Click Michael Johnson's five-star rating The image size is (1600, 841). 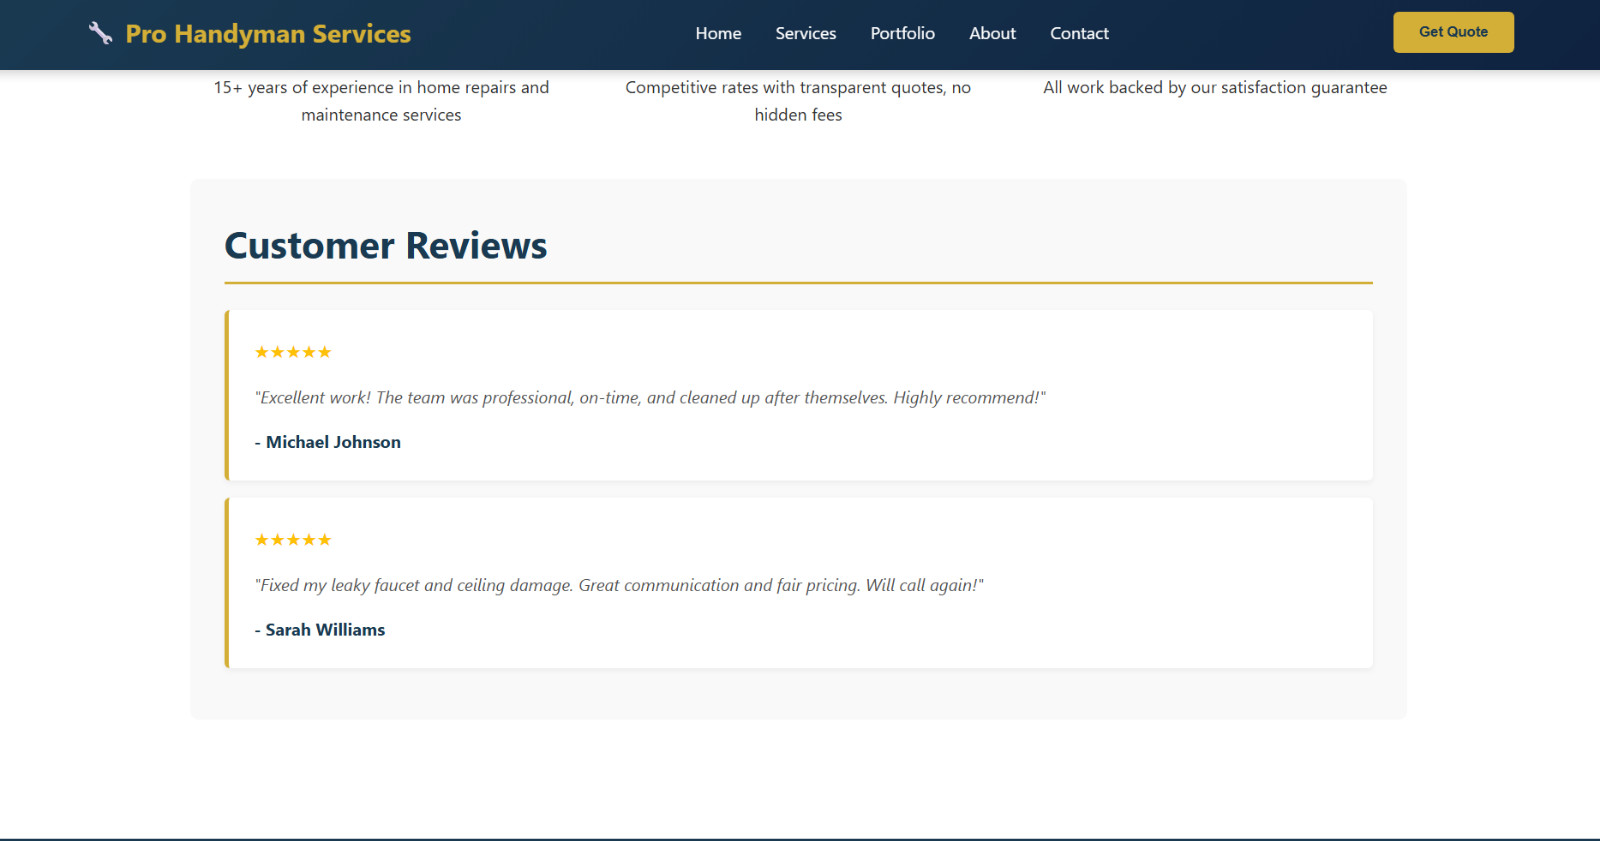[293, 352]
